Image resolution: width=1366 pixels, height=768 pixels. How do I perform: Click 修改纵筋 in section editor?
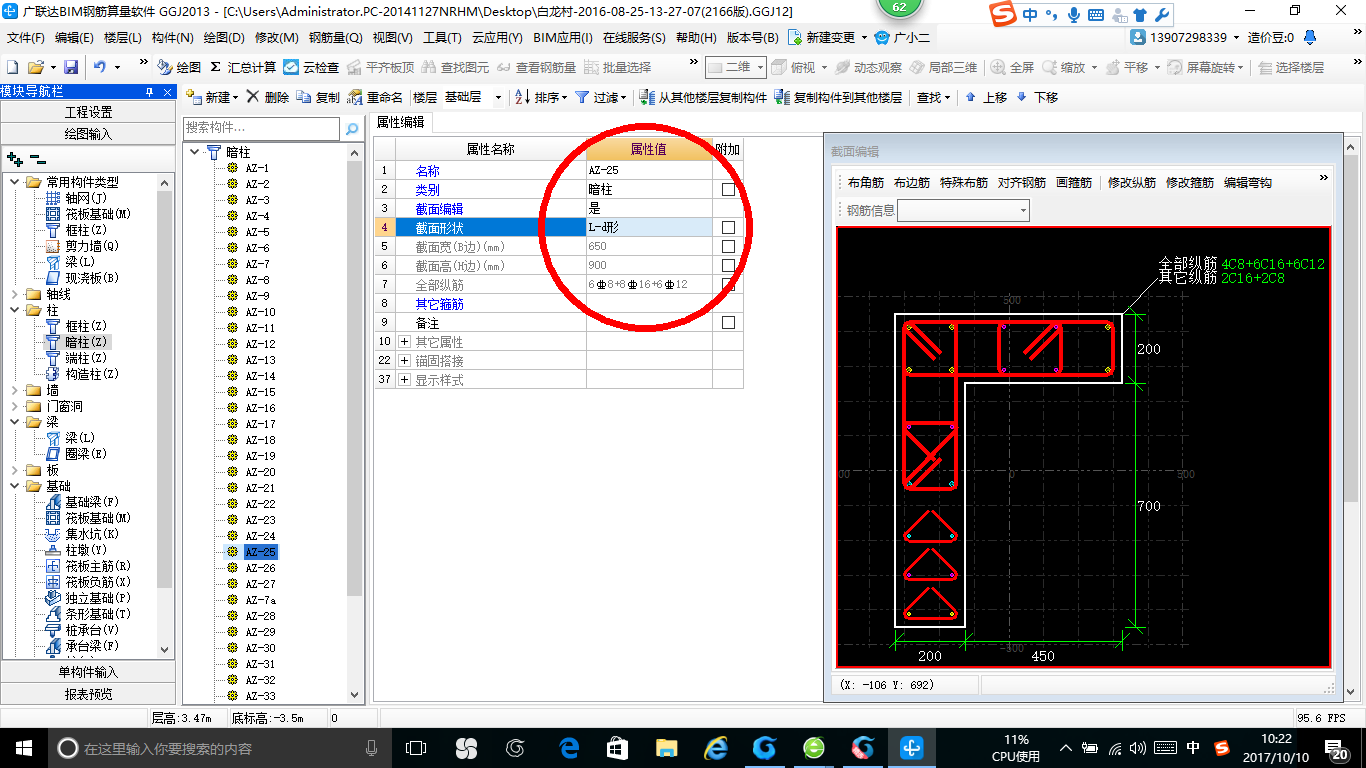[x=1132, y=183]
